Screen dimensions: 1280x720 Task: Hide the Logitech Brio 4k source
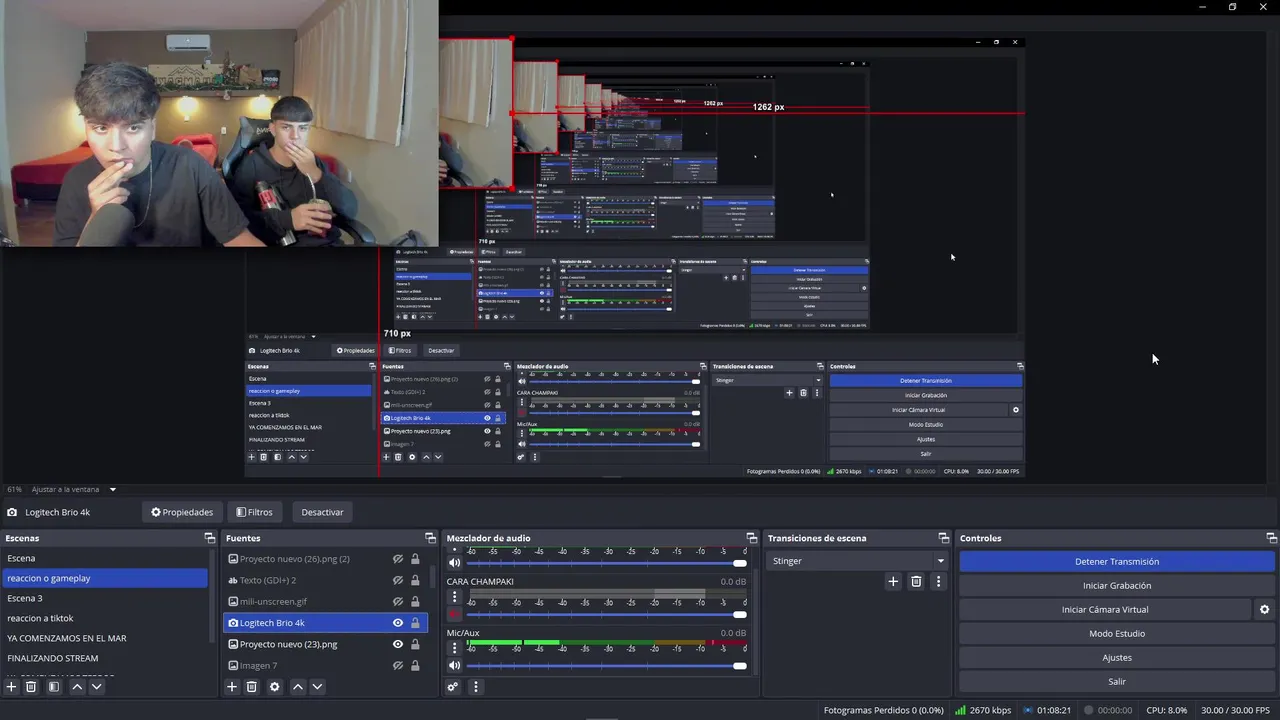tap(398, 623)
